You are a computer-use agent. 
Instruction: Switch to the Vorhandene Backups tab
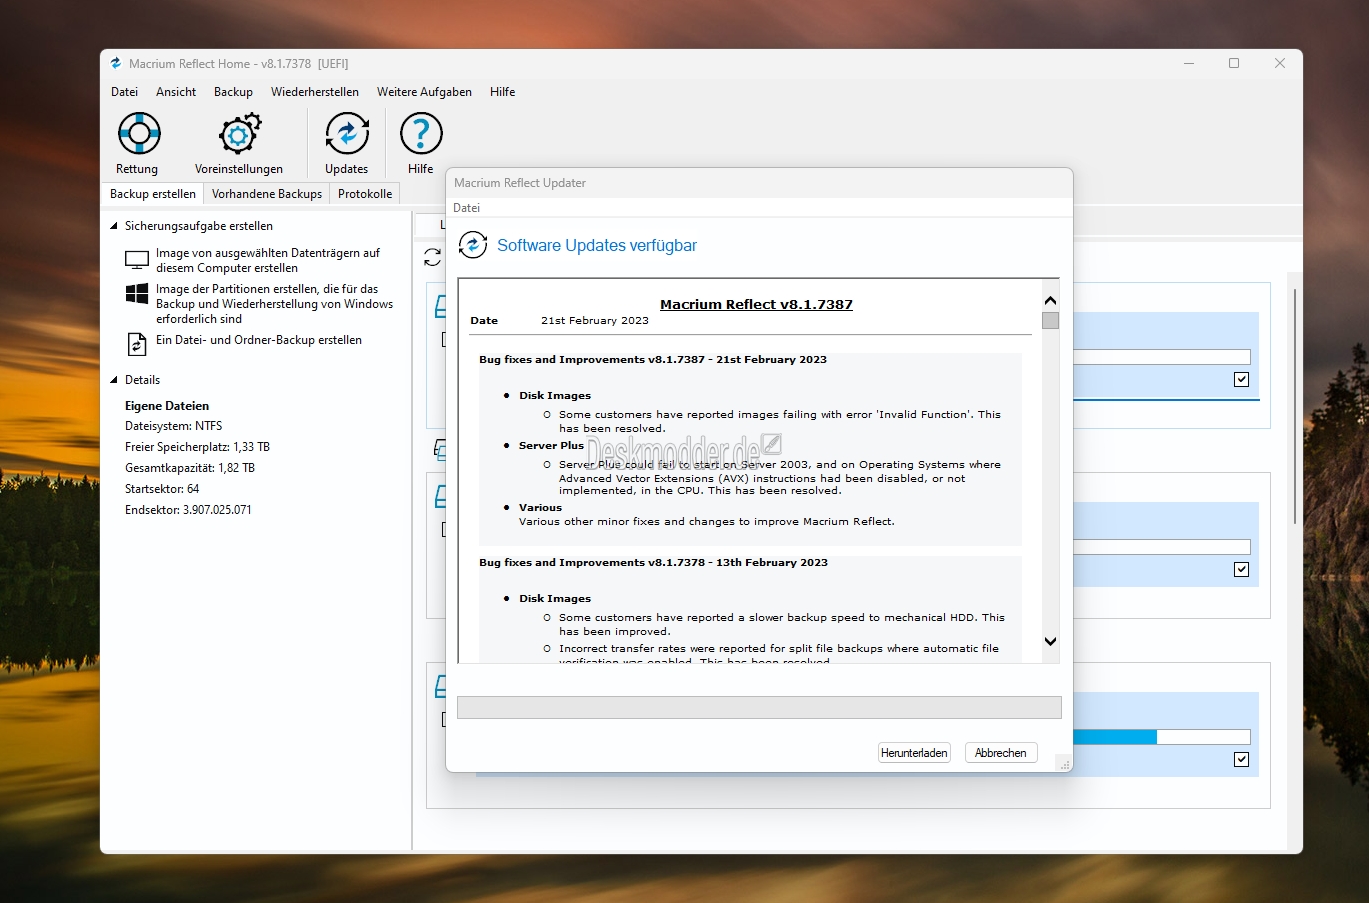tap(267, 194)
